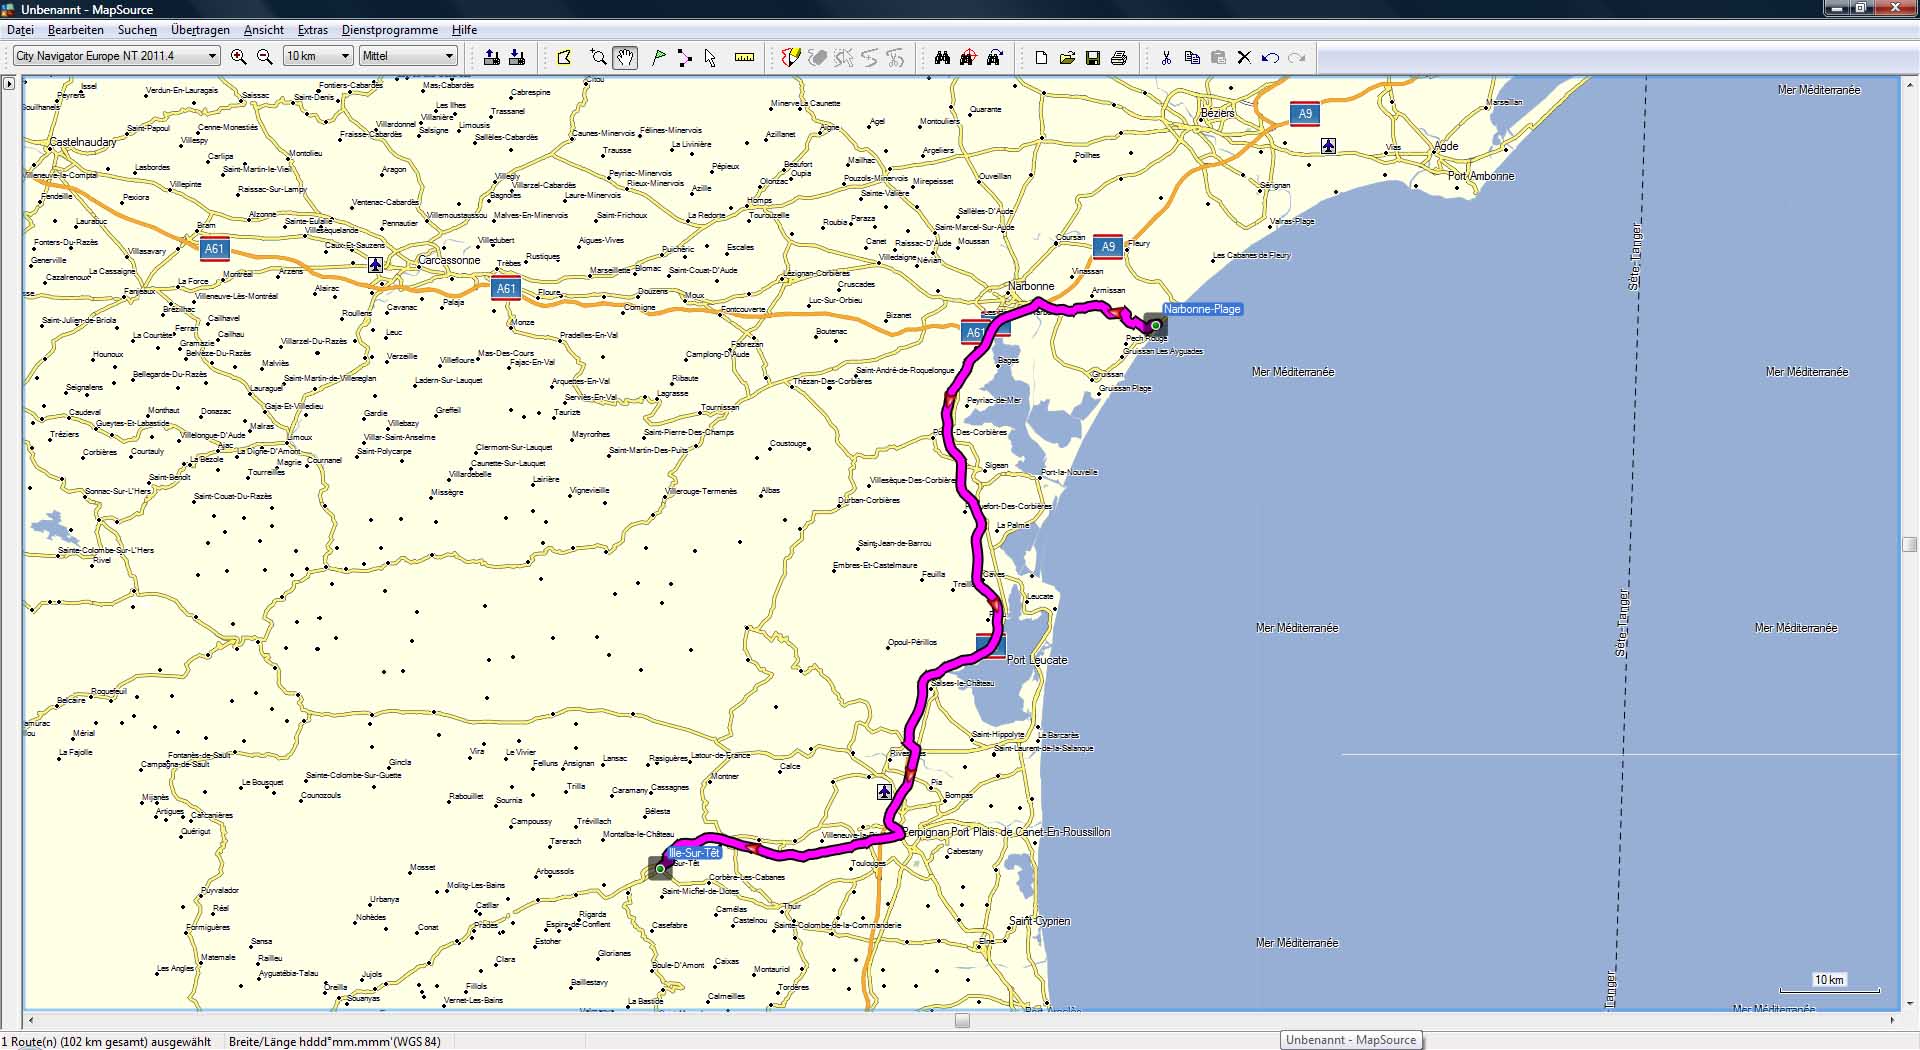Click the Castelnaudary label on map

[x=83, y=142]
